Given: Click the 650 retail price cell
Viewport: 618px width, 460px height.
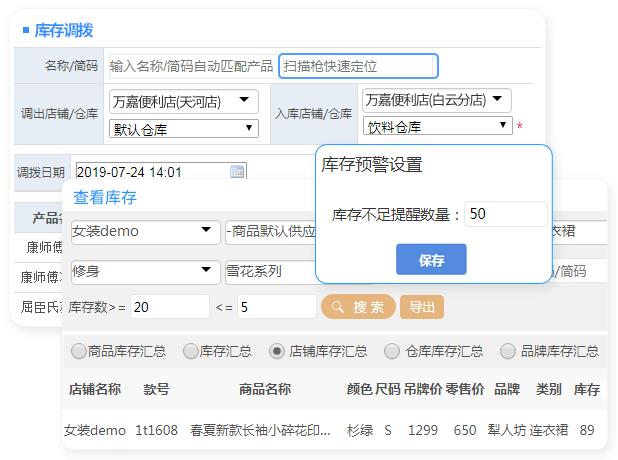Looking at the screenshot, I should [x=465, y=430].
